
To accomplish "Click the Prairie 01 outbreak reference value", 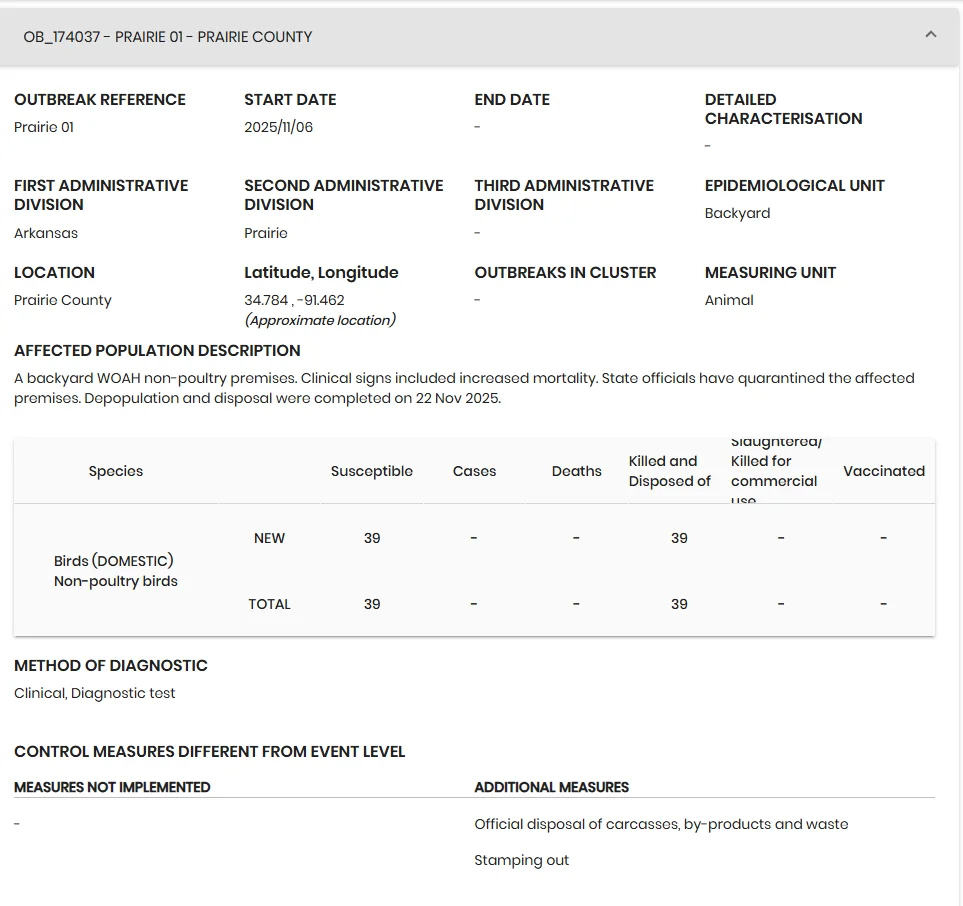I will pyautogui.click(x=44, y=127).
